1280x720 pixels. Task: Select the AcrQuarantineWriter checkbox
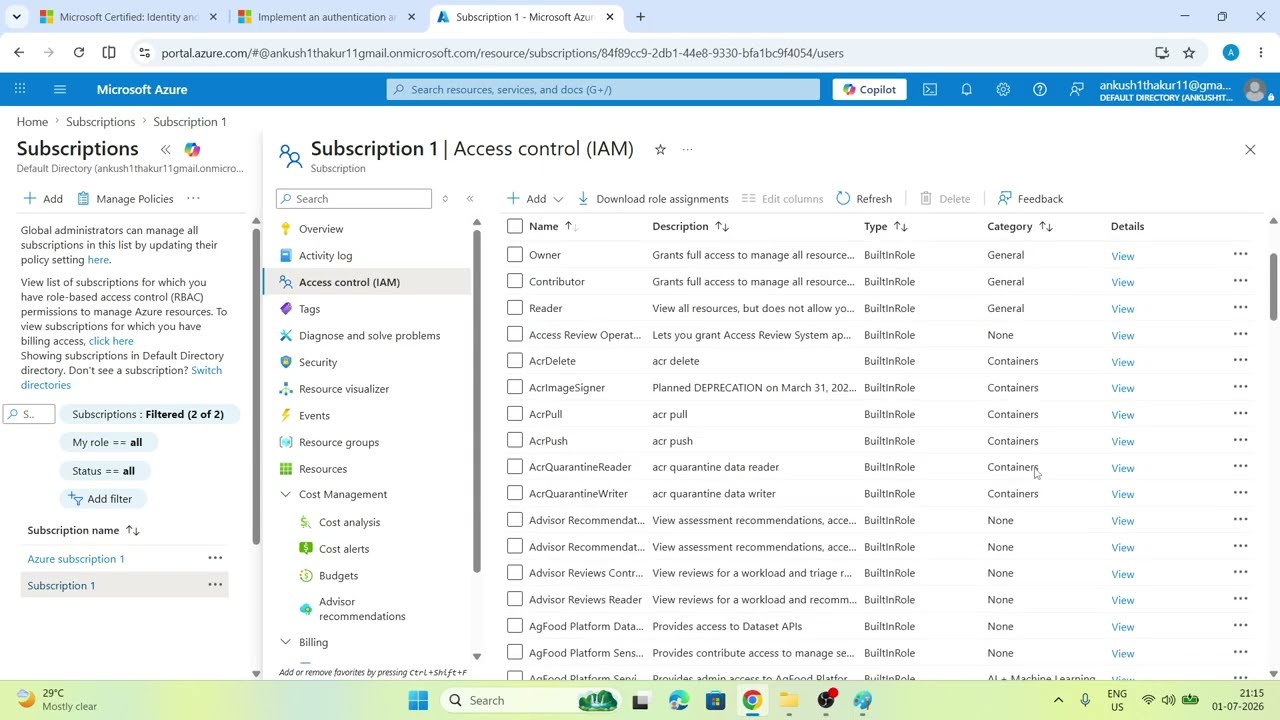point(515,493)
